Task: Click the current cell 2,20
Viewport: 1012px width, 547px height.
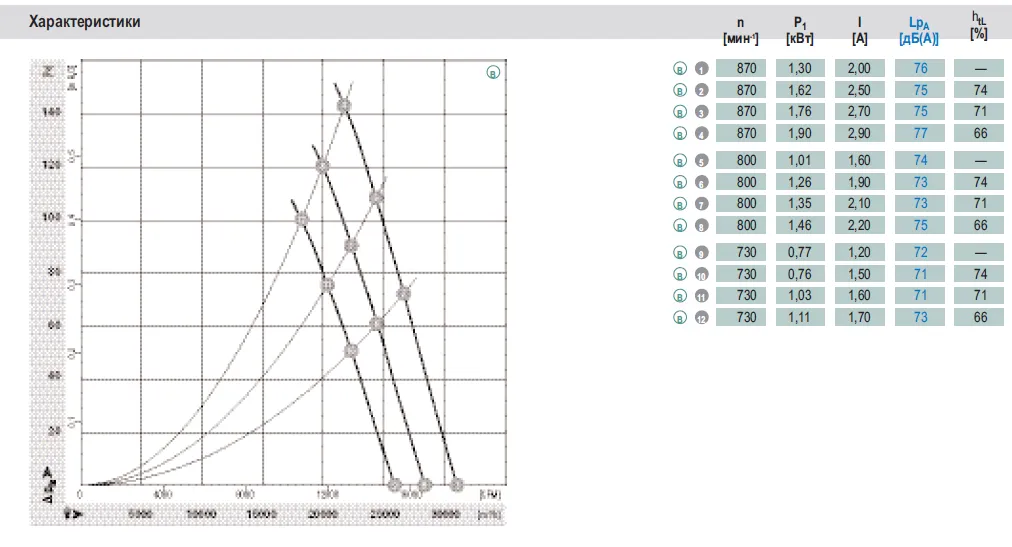Action: pyautogui.click(x=860, y=226)
